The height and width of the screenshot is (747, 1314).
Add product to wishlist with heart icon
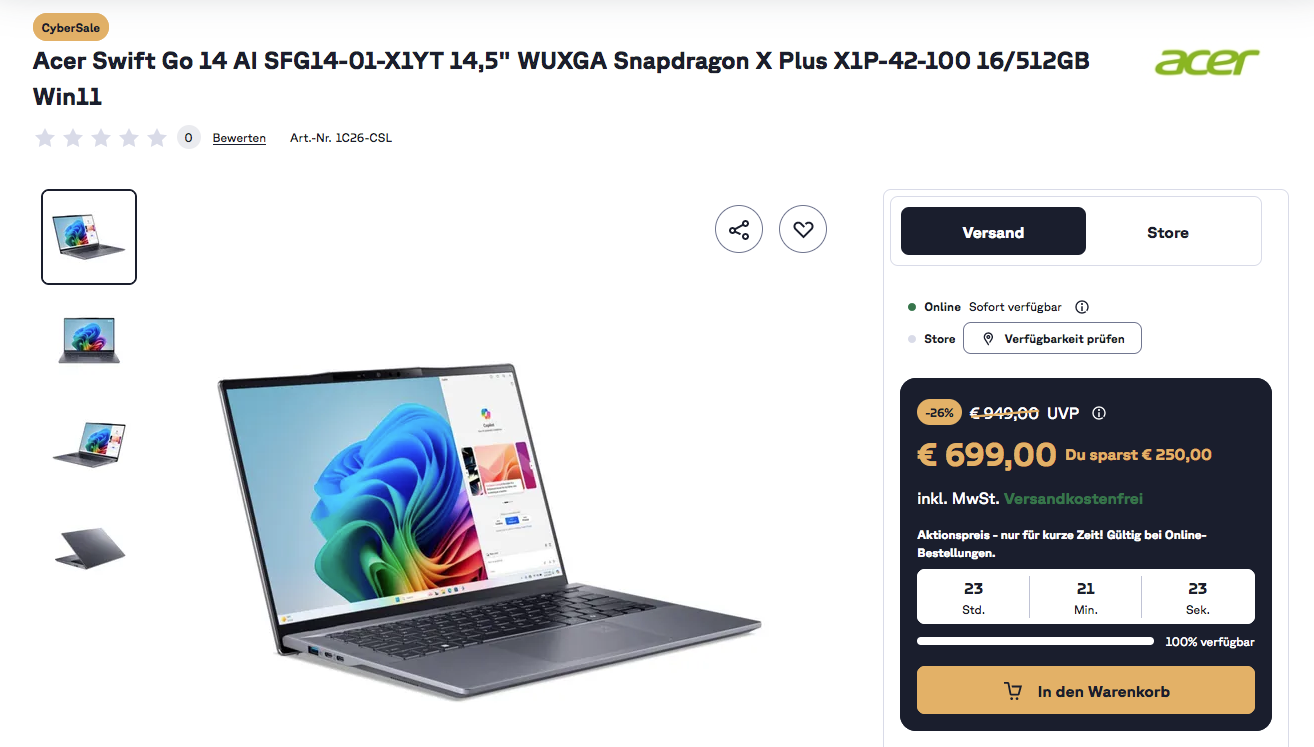click(803, 230)
